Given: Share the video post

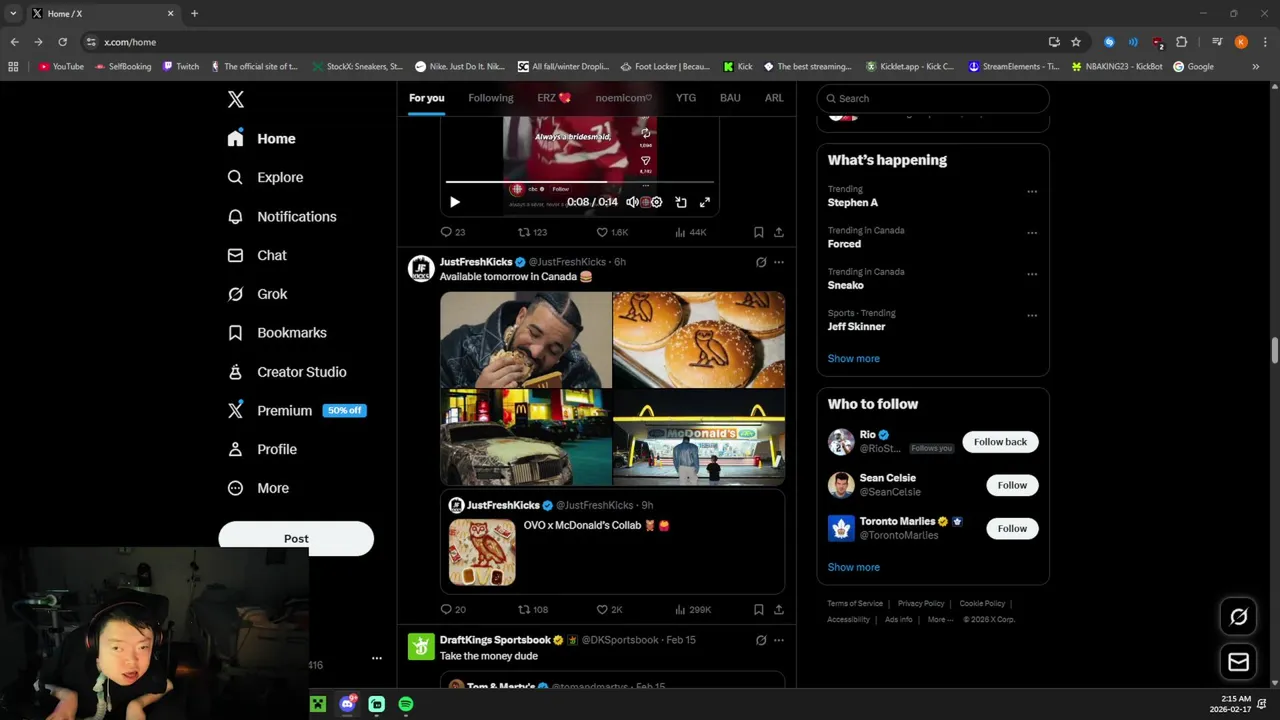Looking at the screenshot, I should (779, 232).
